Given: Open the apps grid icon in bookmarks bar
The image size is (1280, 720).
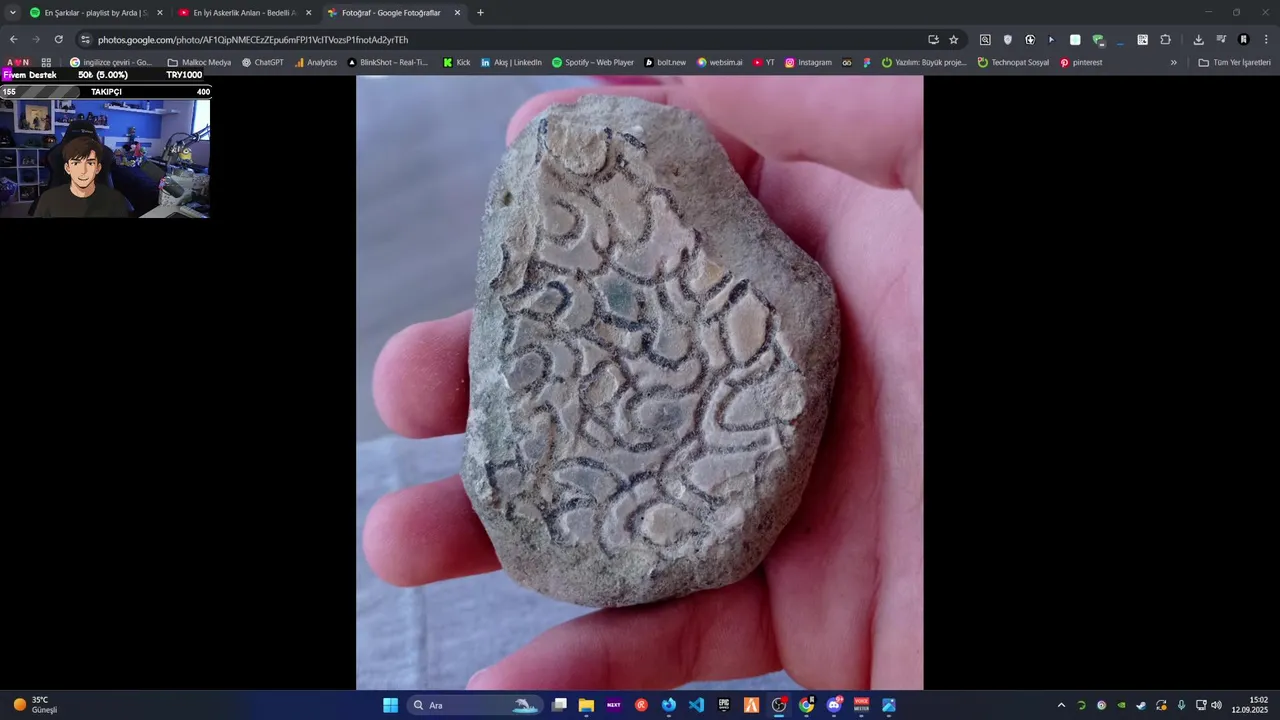Looking at the screenshot, I should click(46, 62).
